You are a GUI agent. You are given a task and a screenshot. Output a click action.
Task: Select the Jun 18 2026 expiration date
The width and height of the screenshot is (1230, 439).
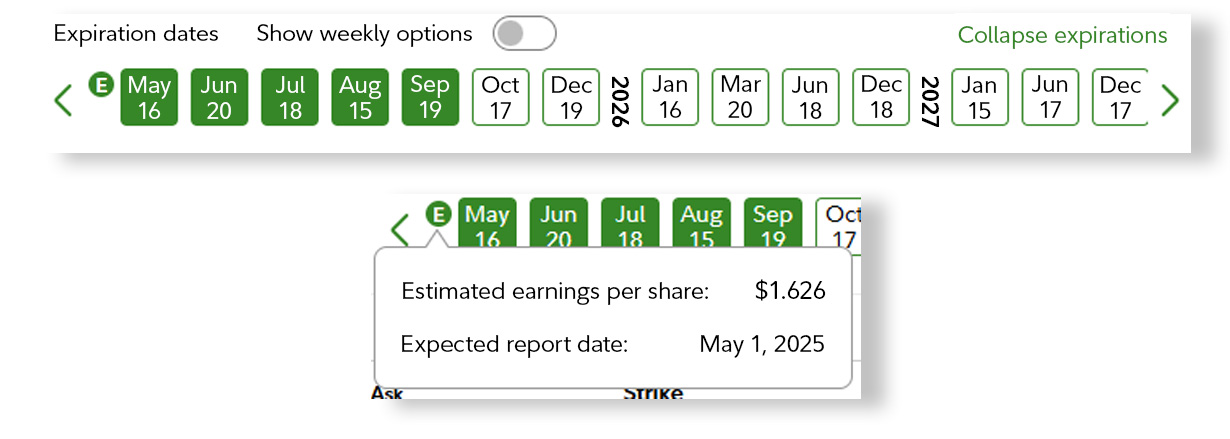point(810,97)
